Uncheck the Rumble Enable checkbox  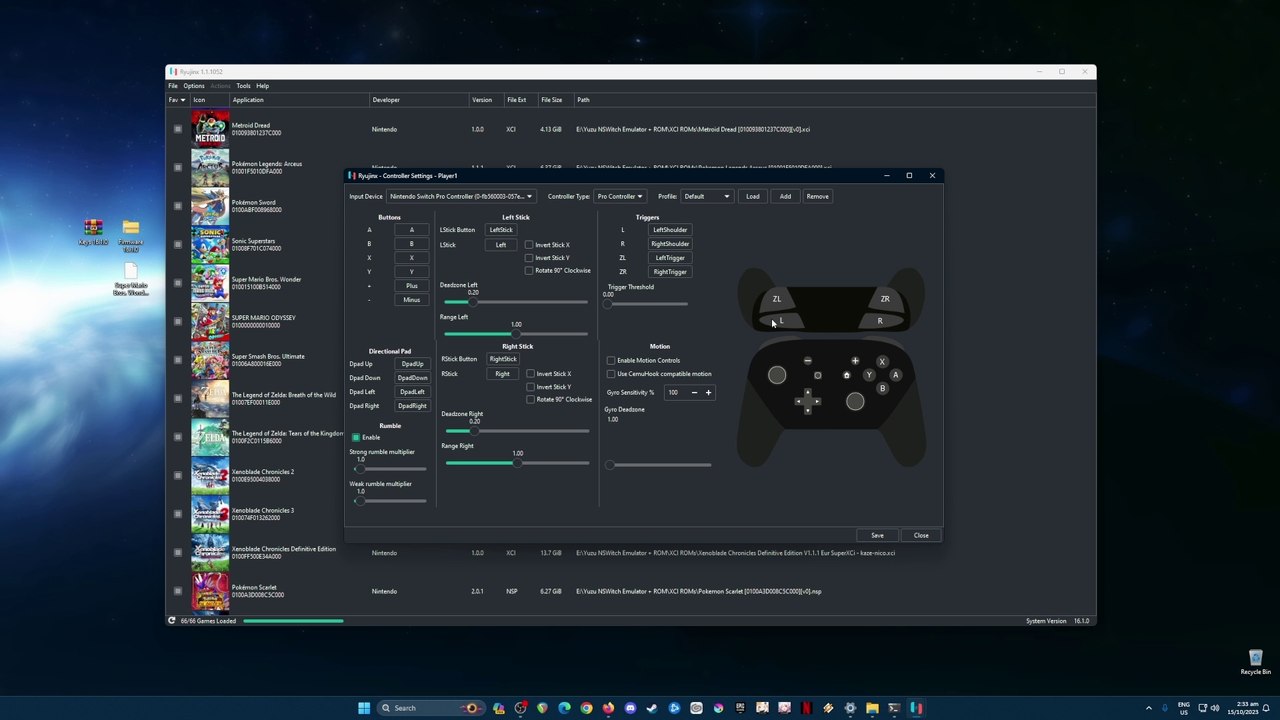356,437
